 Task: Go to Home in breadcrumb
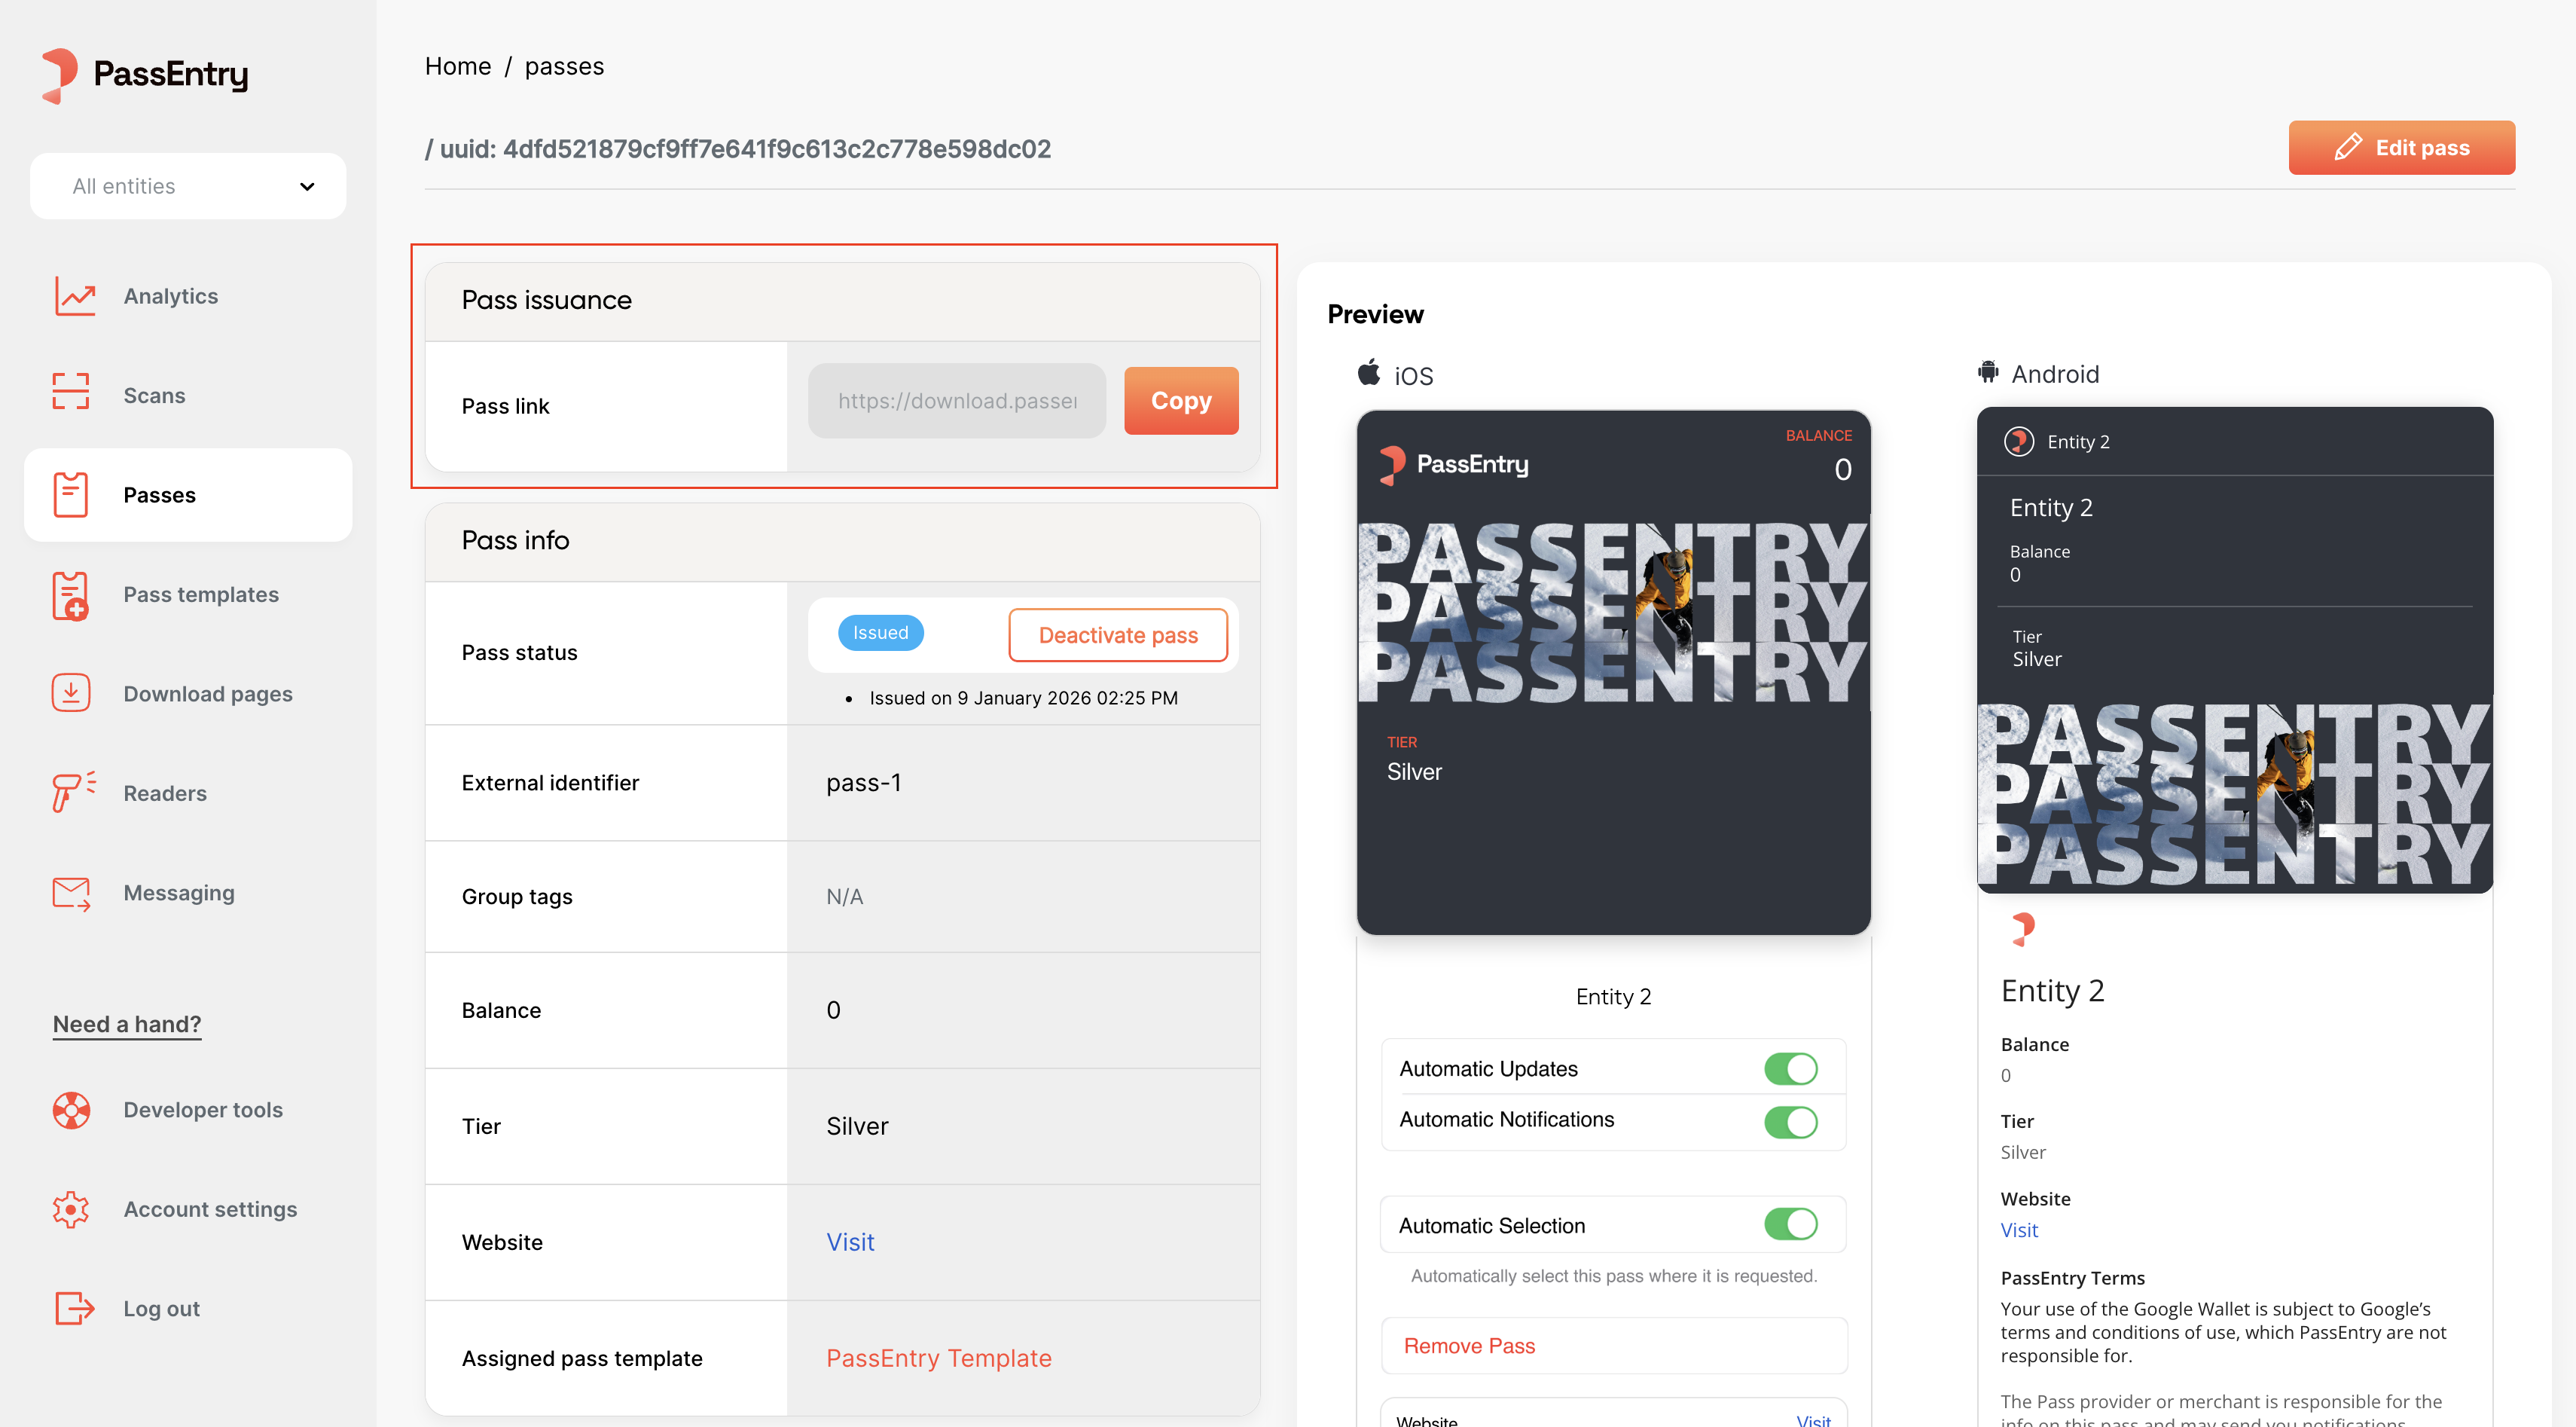[x=457, y=66]
